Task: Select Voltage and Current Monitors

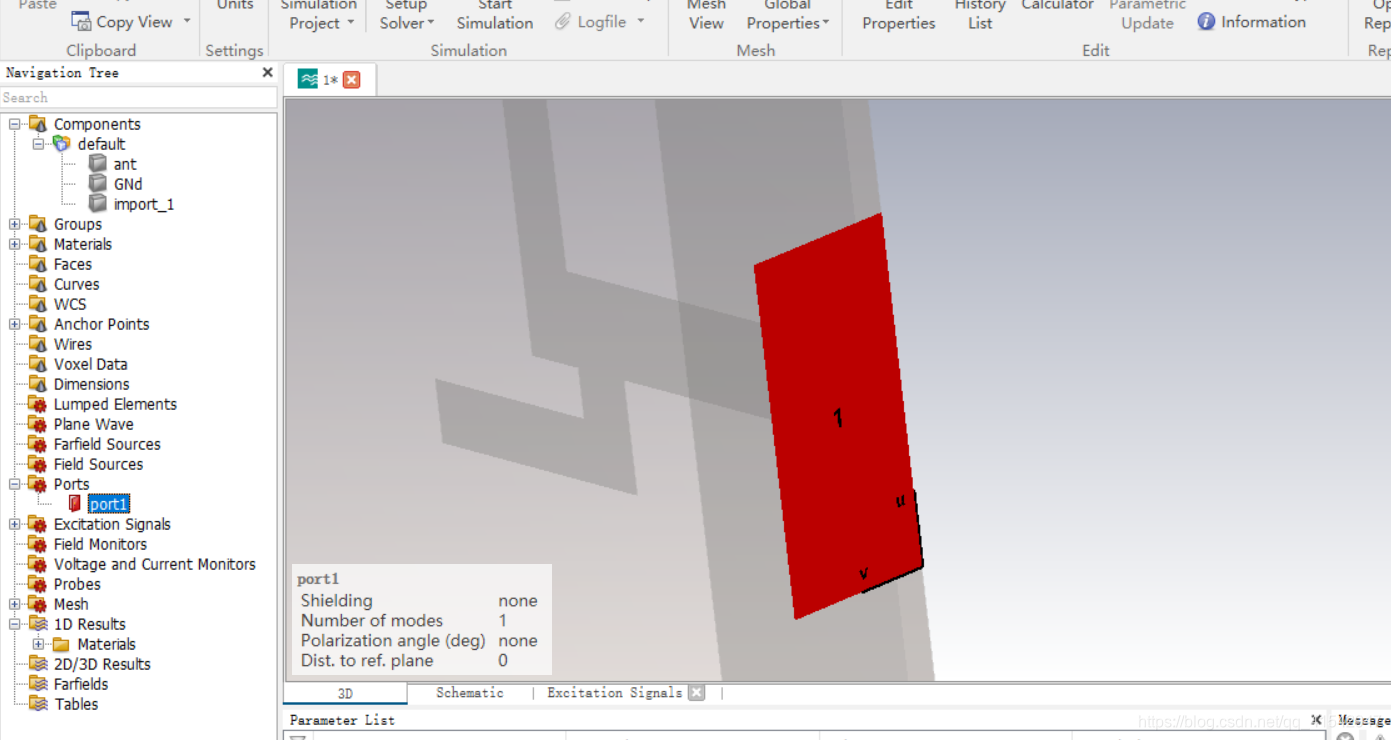Action: click(x=155, y=564)
